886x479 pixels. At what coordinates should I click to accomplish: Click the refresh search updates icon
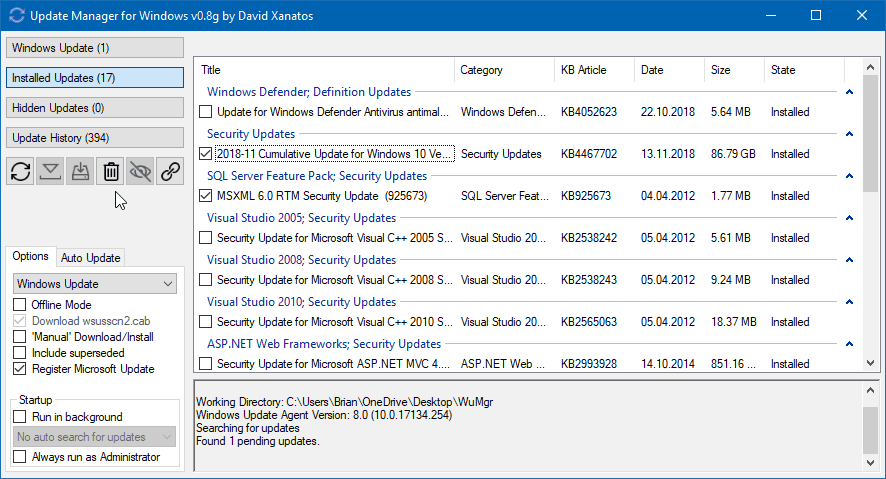tap(20, 171)
